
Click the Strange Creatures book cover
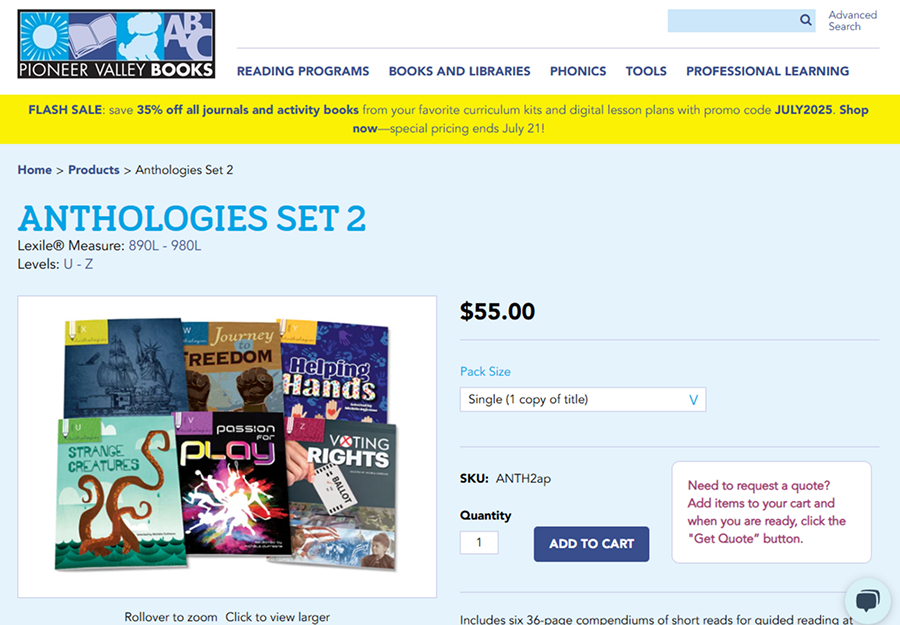[x=120, y=492]
